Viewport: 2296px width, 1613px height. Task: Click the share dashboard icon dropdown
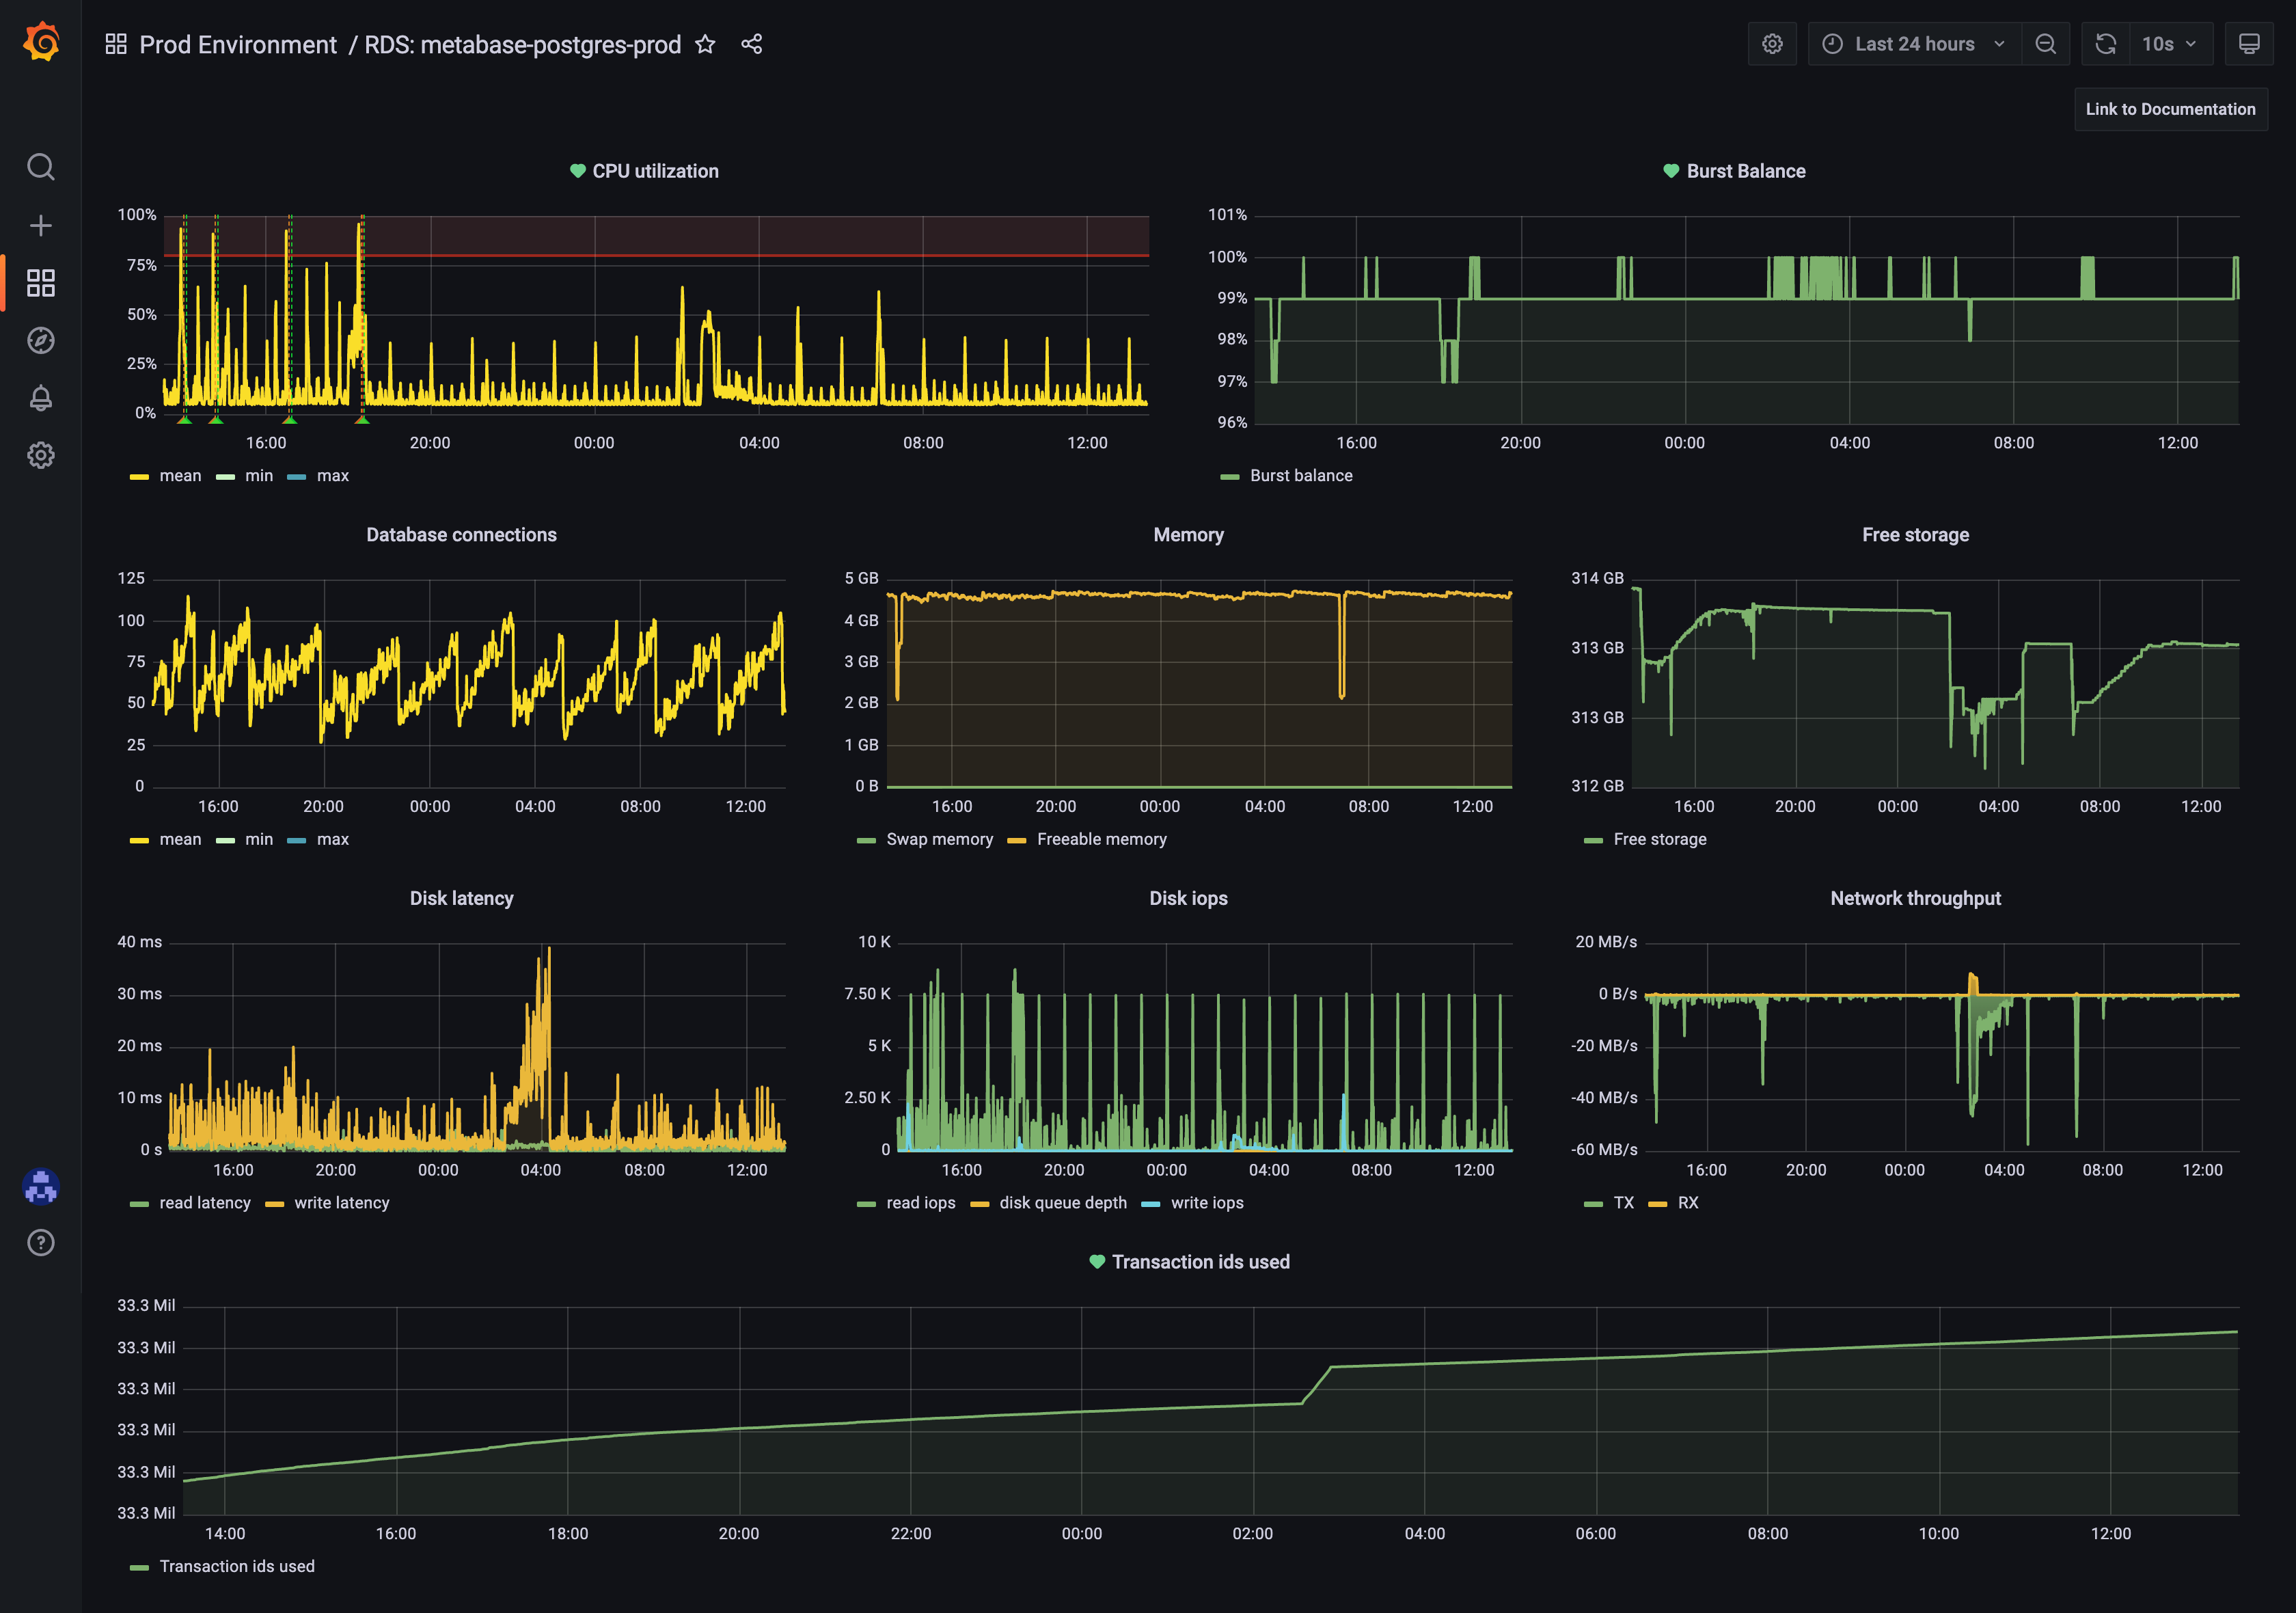coord(754,45)
